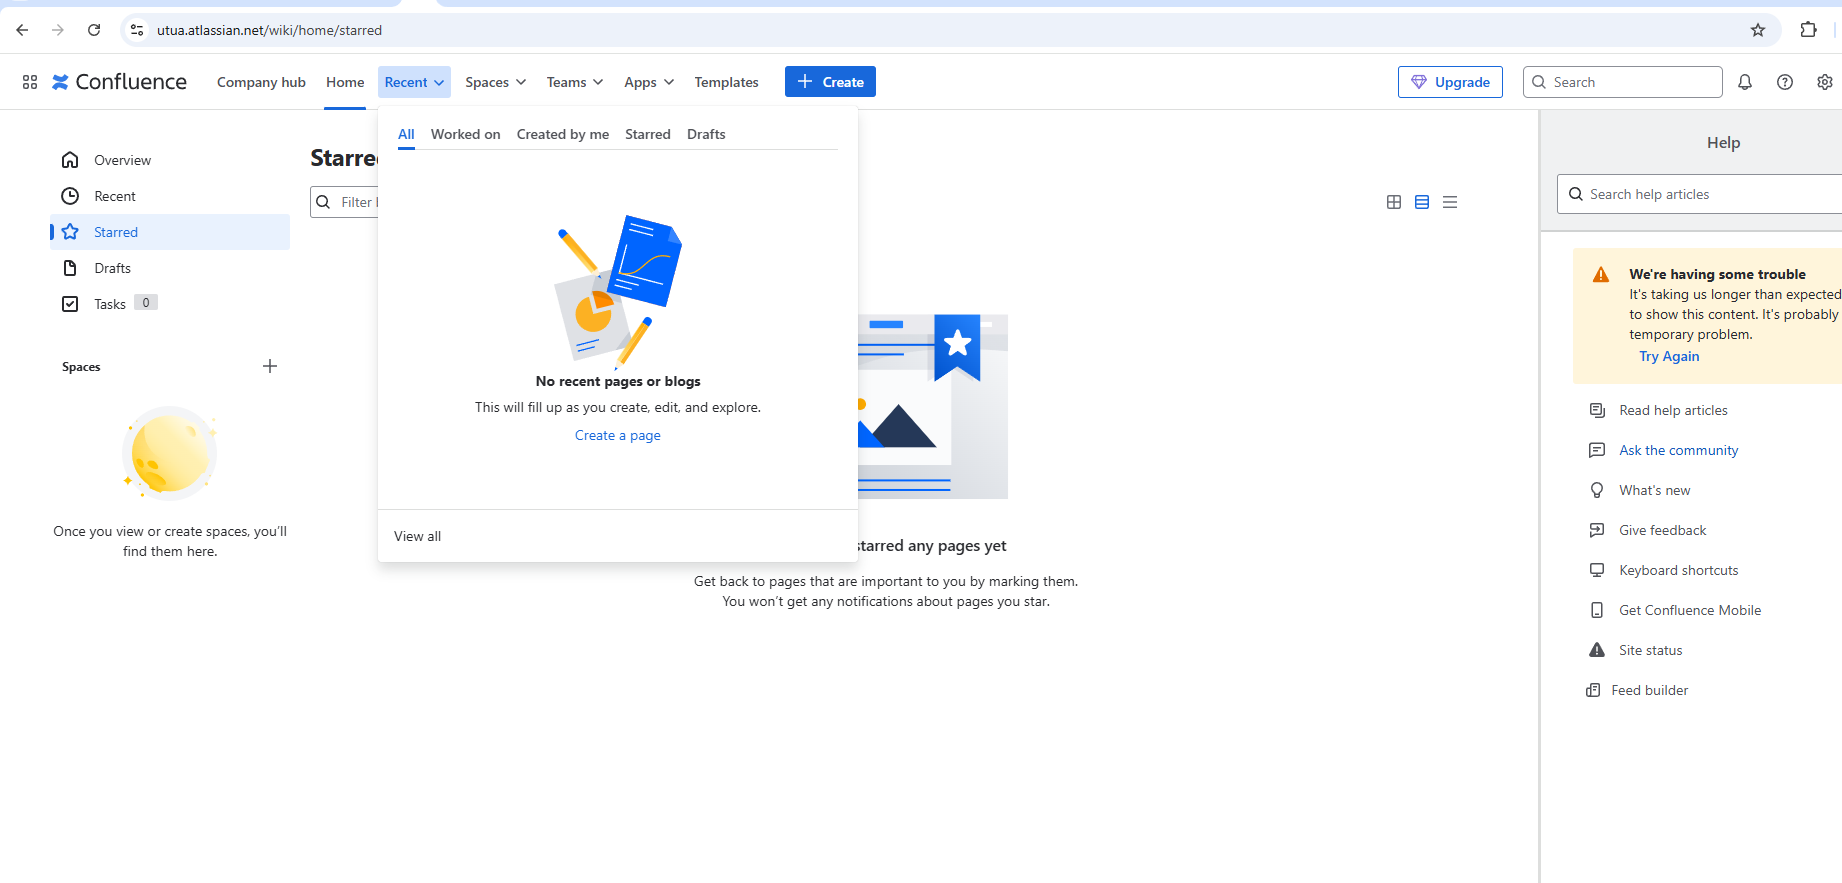Open Recent in sidebar
Viewport: 1842px width, 883px height.
point(170,196)
